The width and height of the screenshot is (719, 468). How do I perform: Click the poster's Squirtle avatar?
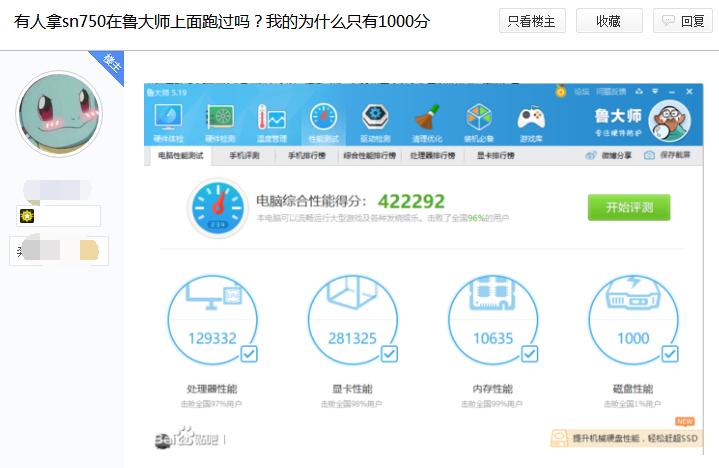(59, 114)
